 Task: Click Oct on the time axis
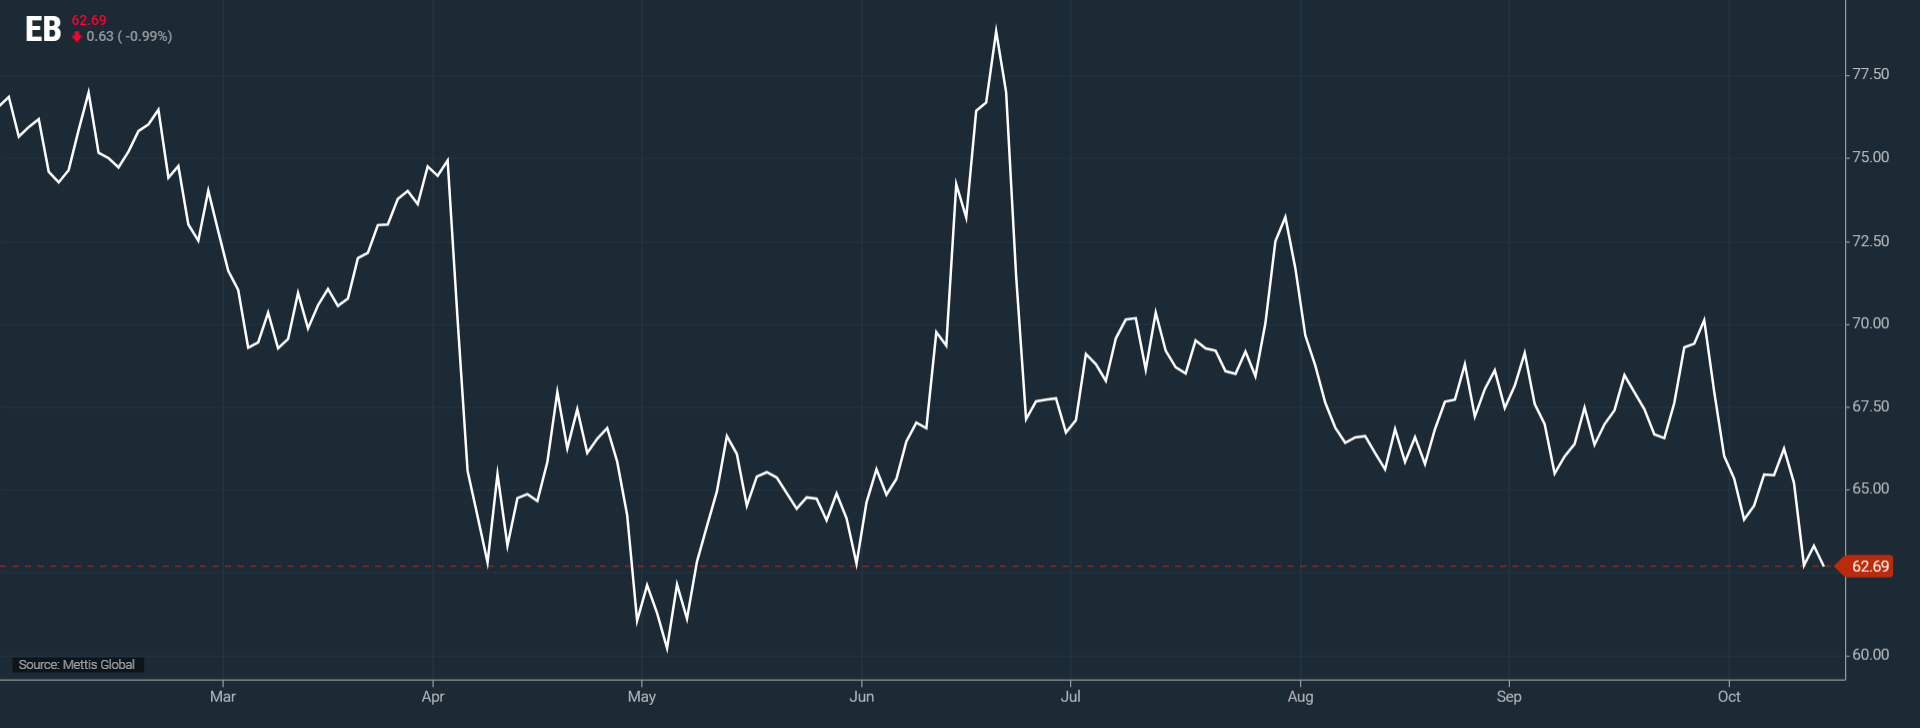coord(1728,697)
